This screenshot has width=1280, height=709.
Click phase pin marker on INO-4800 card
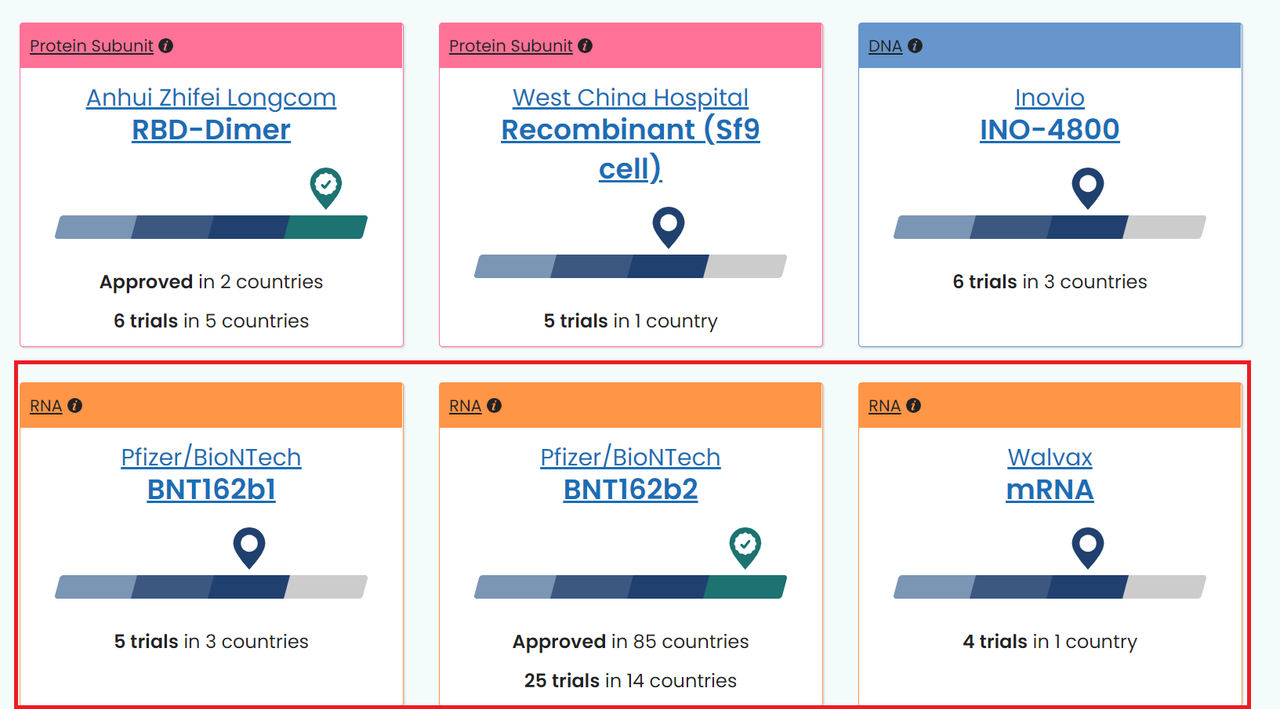click(1087, 187)
